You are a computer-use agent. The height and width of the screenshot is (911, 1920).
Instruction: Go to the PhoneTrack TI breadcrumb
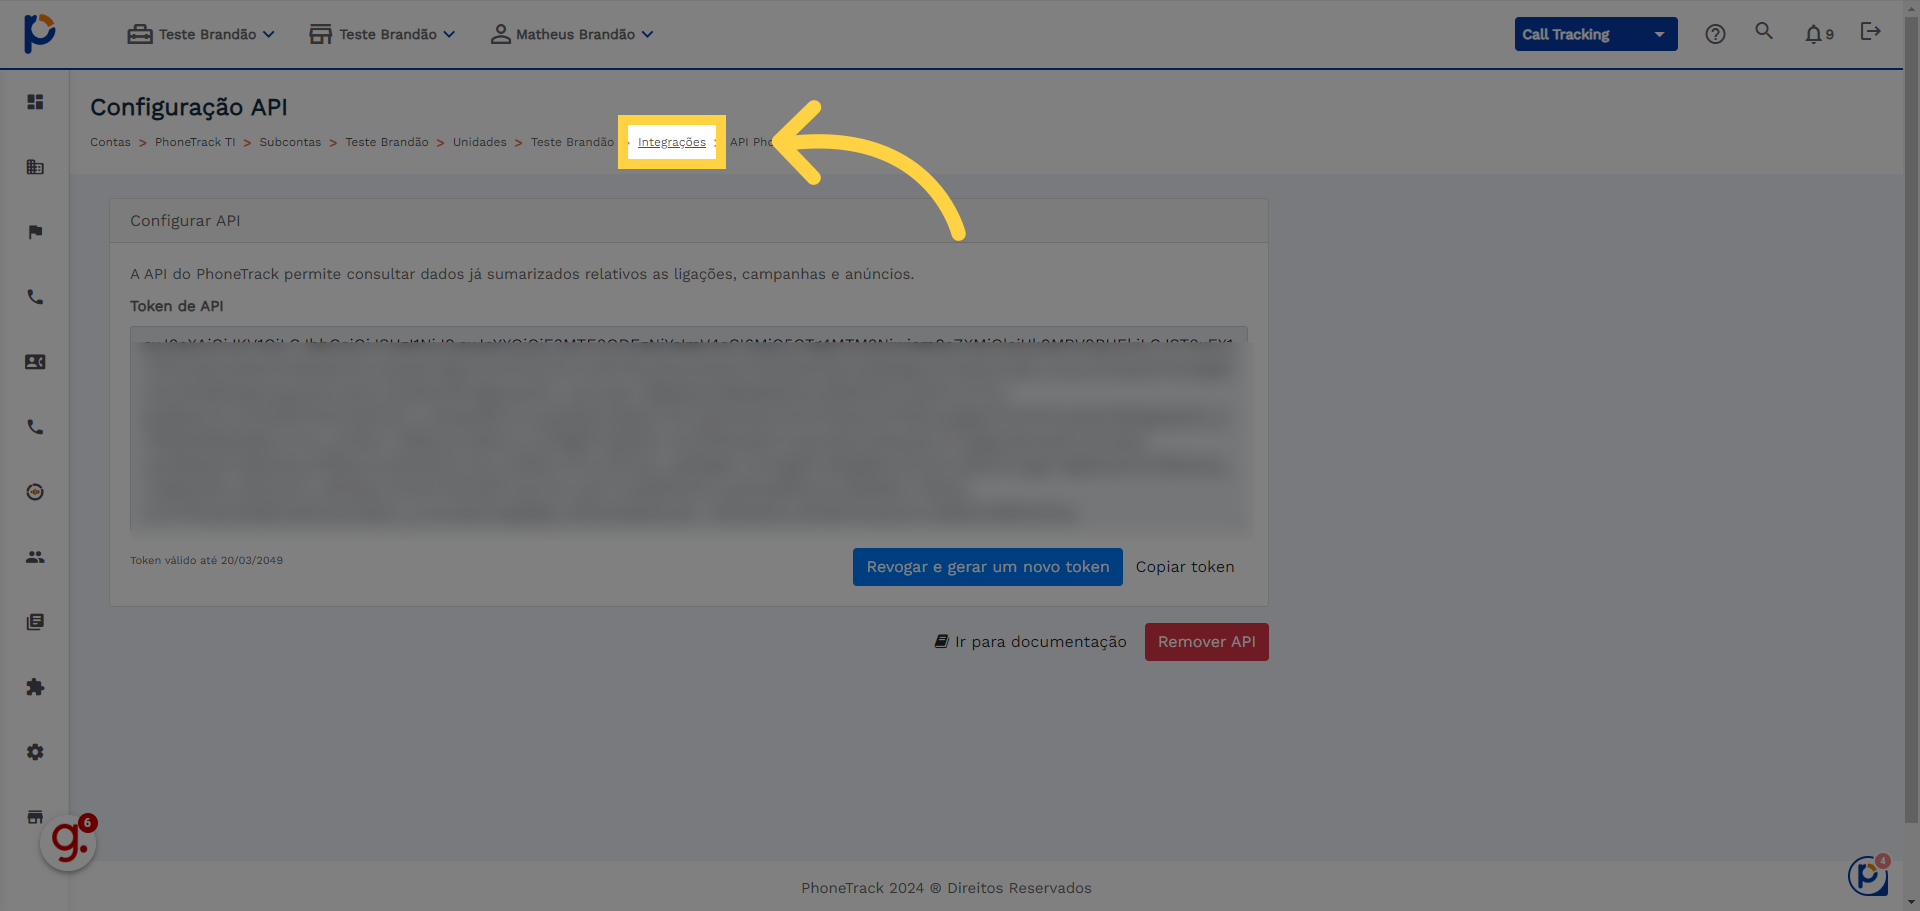pos(195,142)
